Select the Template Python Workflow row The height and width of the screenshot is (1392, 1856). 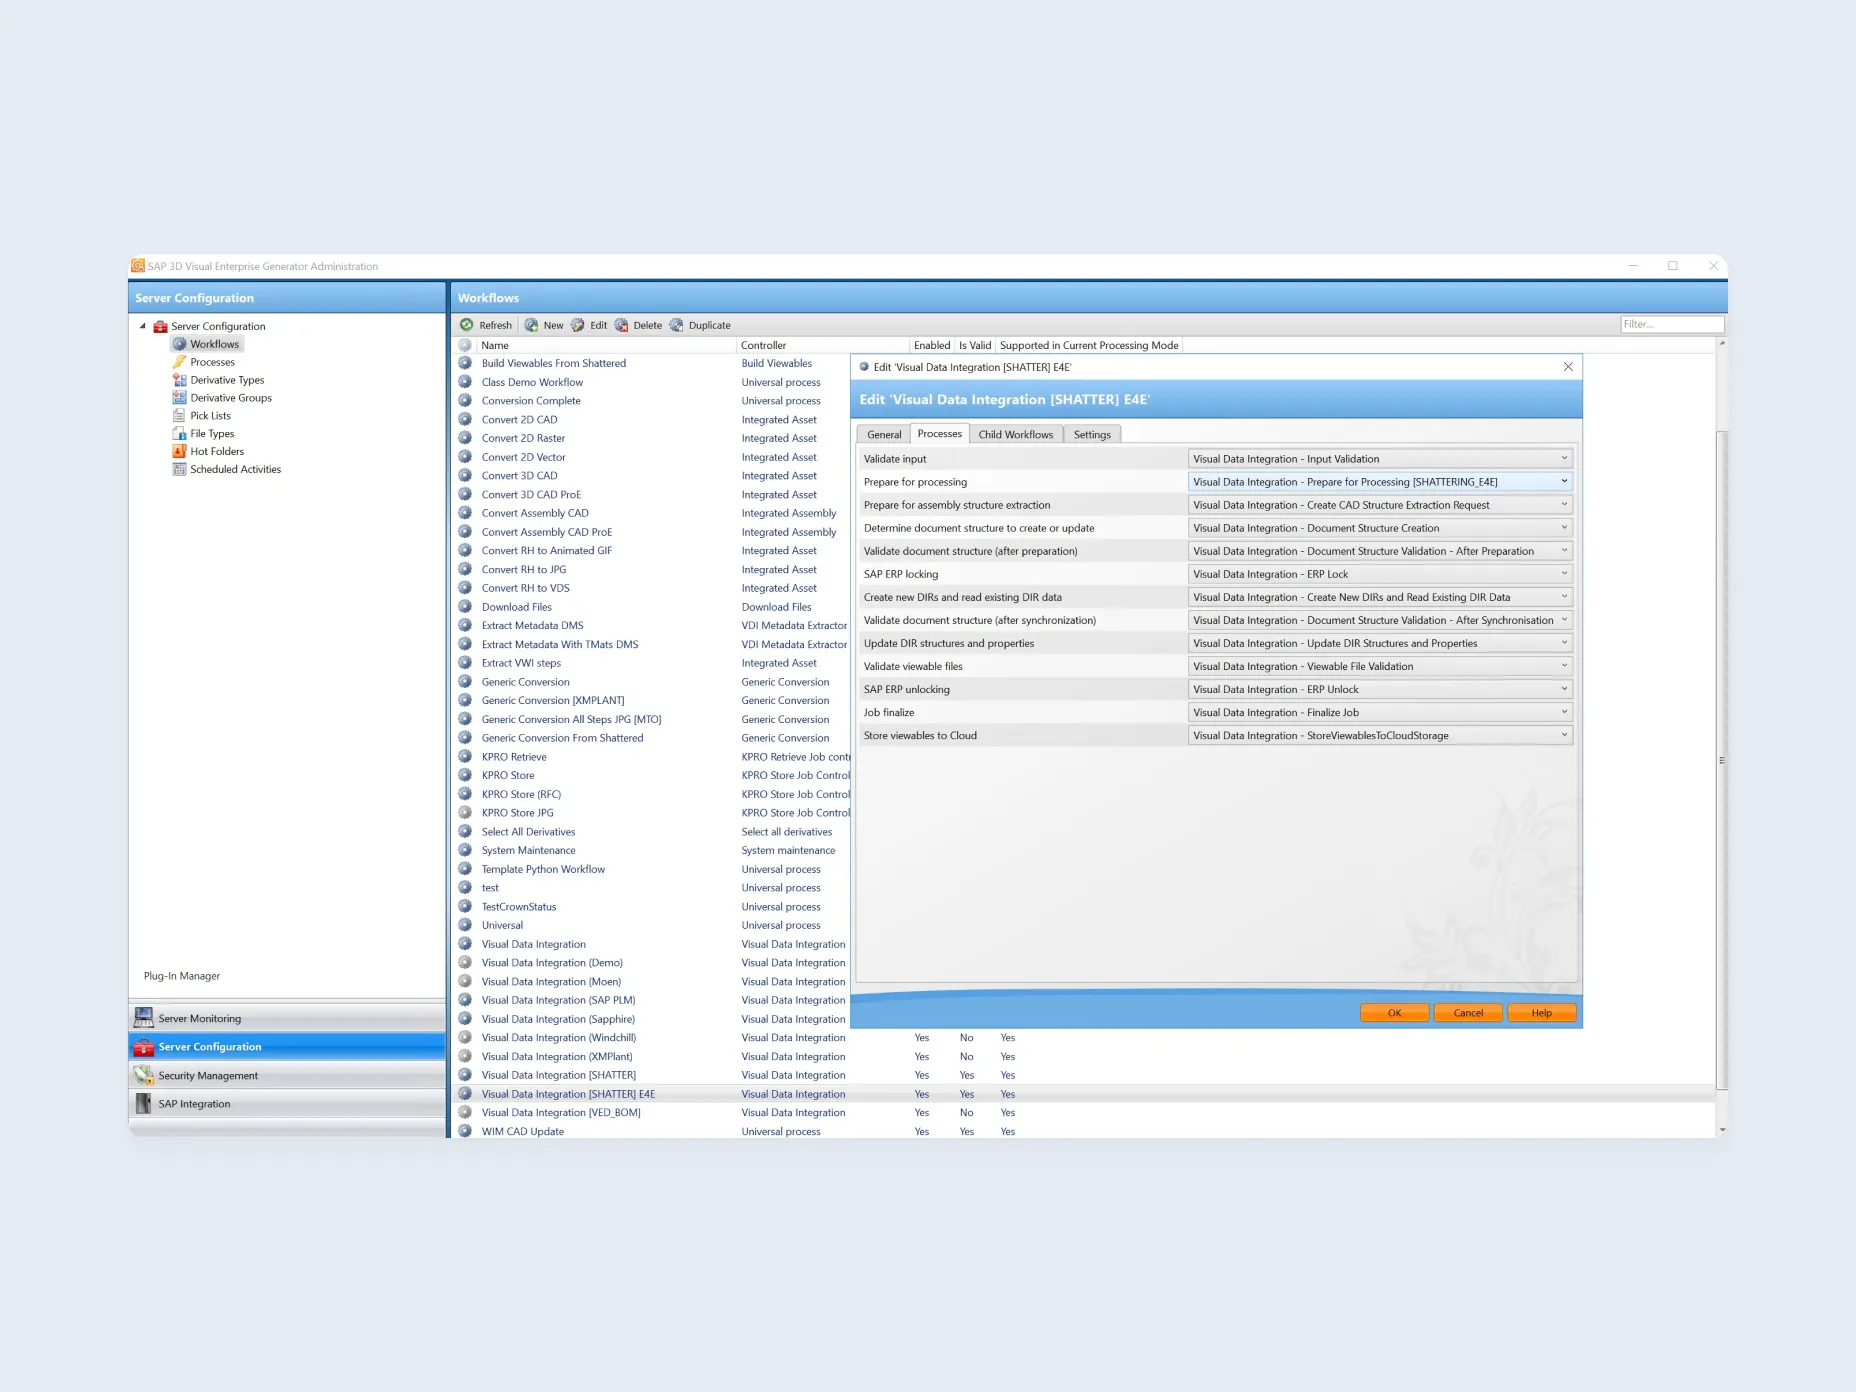[x=543, y=869]
